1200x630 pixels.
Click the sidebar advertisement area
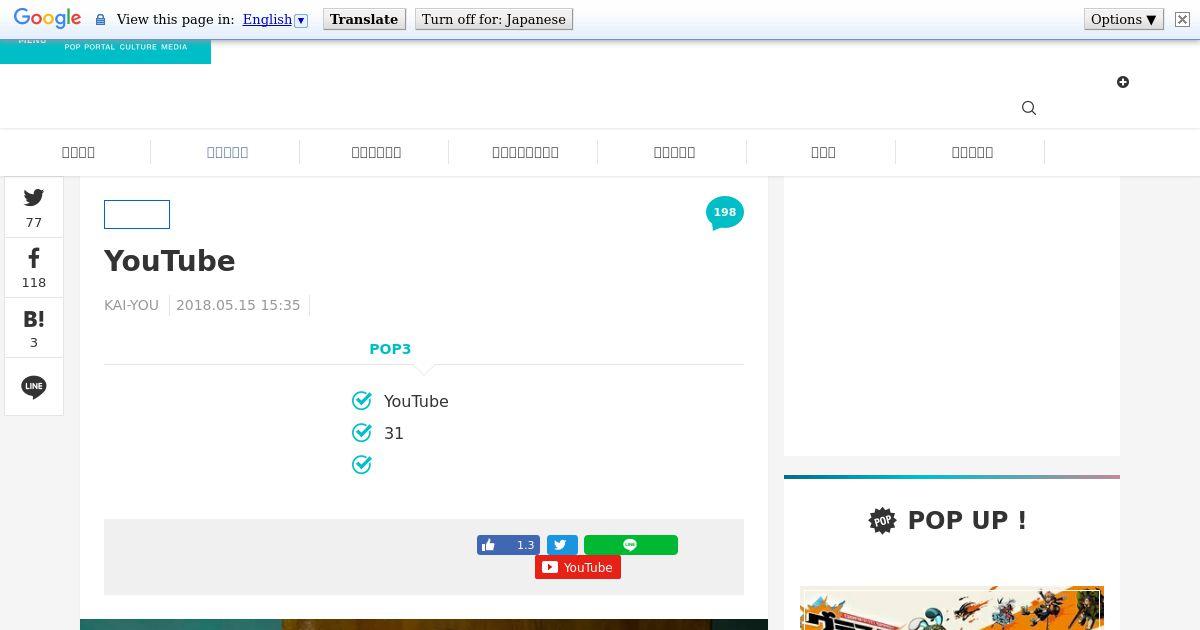click(x=952, y=316)
